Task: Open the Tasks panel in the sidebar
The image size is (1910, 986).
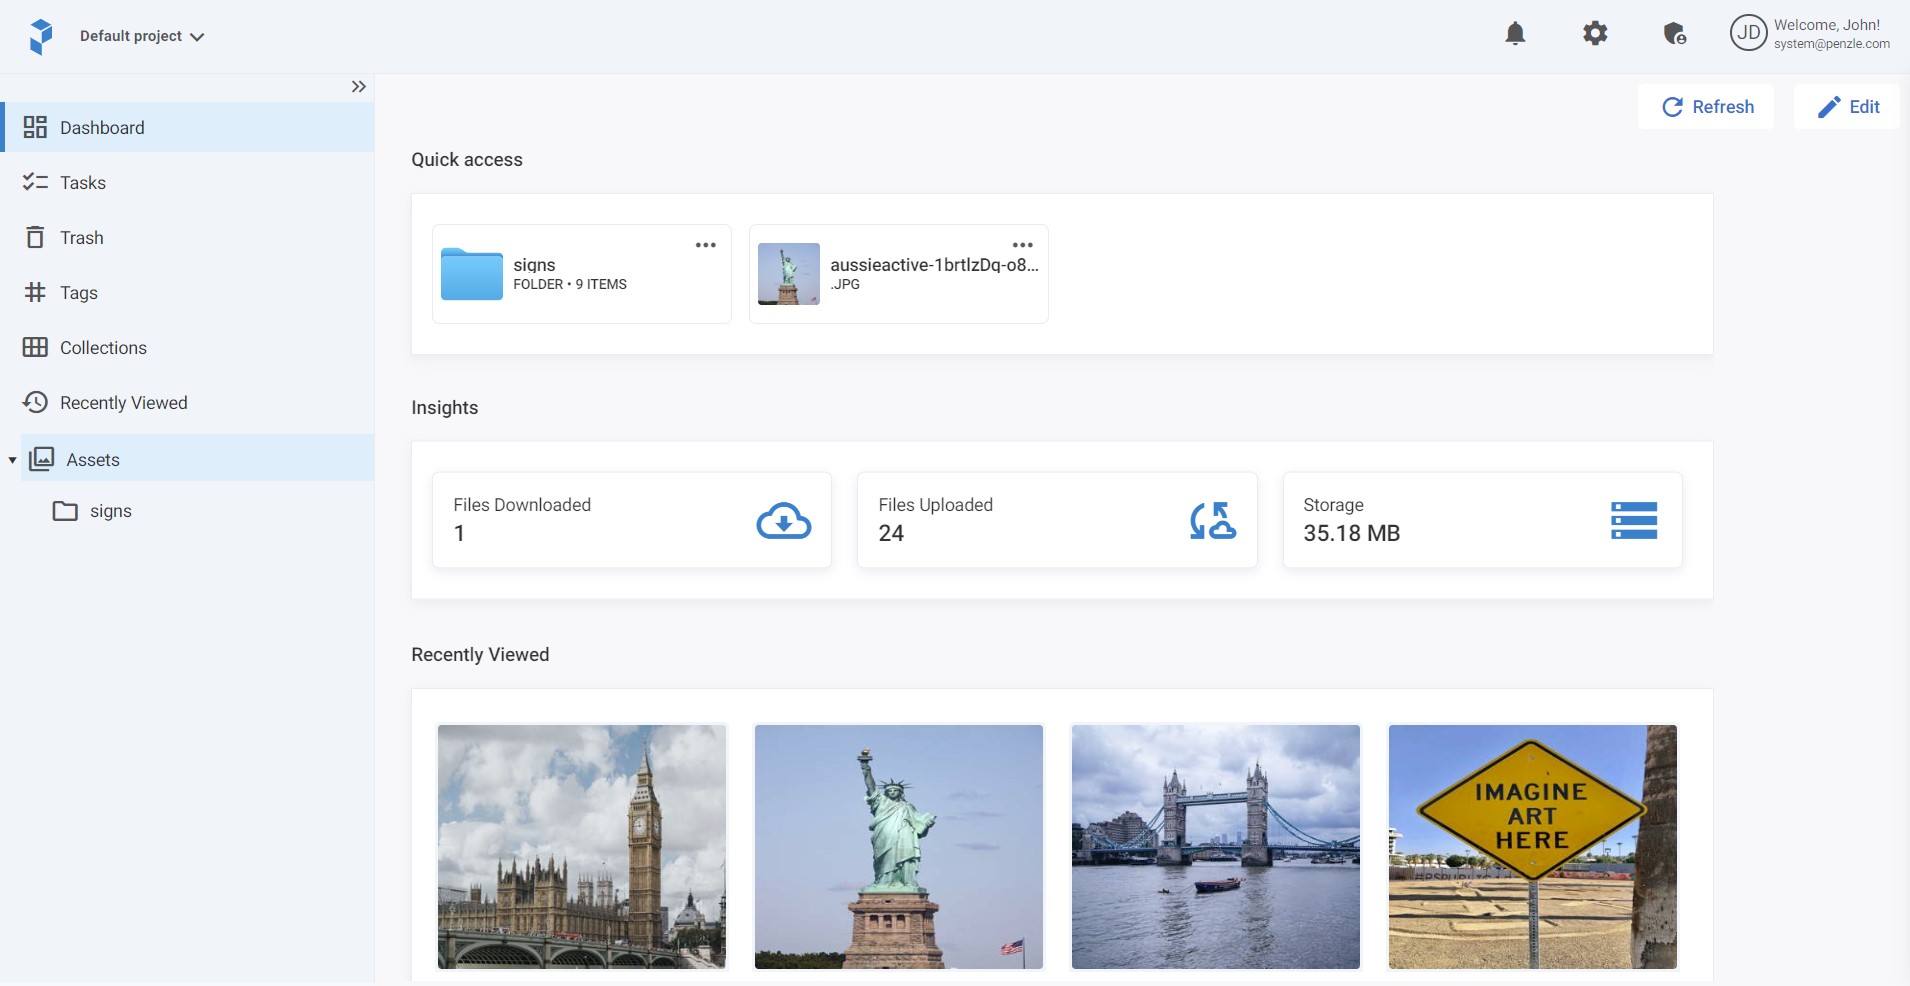Action: point(81,182)
